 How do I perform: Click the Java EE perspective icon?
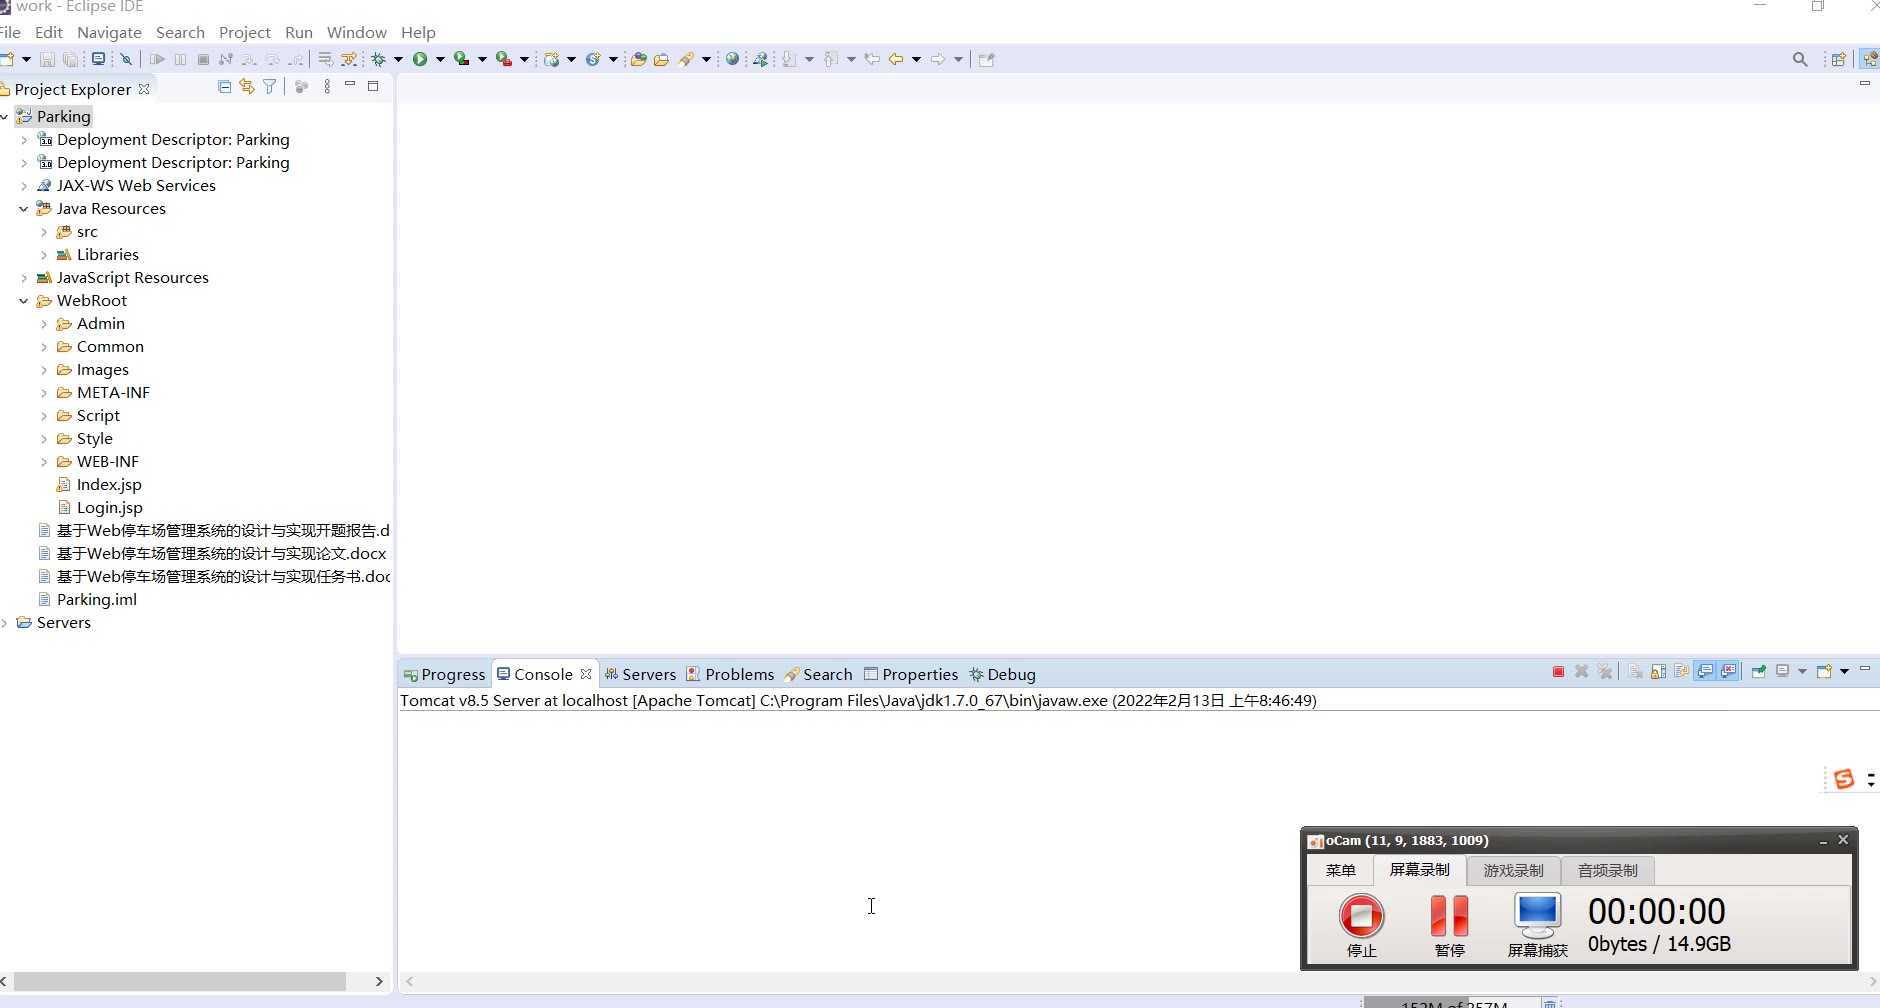pyautogui.click(x=1869, y=59)
